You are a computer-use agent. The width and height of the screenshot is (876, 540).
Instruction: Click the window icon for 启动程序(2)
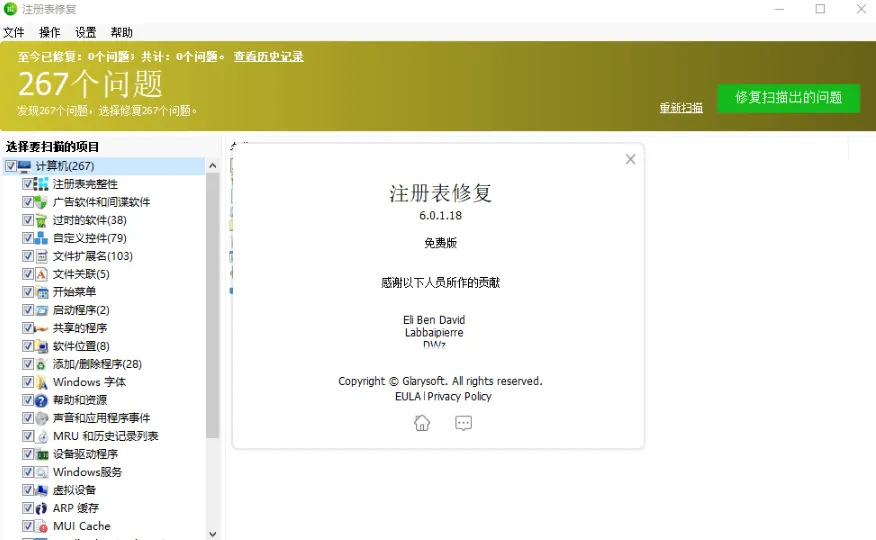(41, 310)
